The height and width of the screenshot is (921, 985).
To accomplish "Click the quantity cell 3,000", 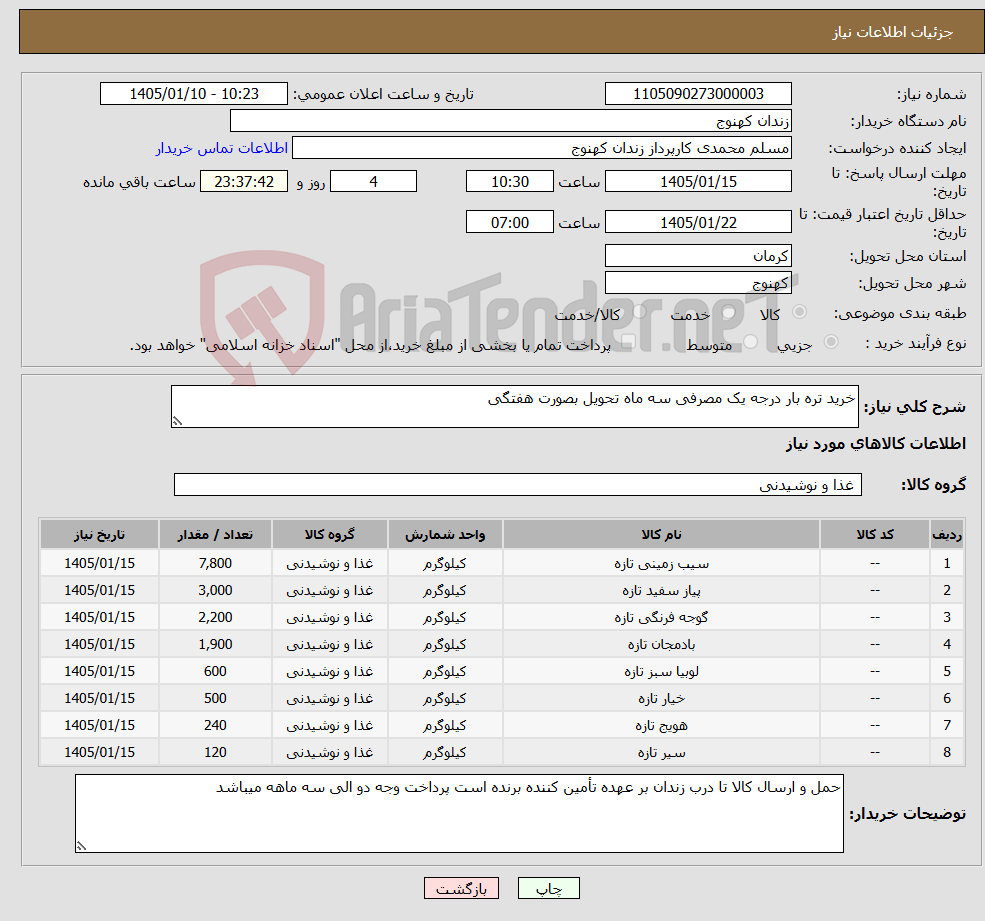I will 215,591.
